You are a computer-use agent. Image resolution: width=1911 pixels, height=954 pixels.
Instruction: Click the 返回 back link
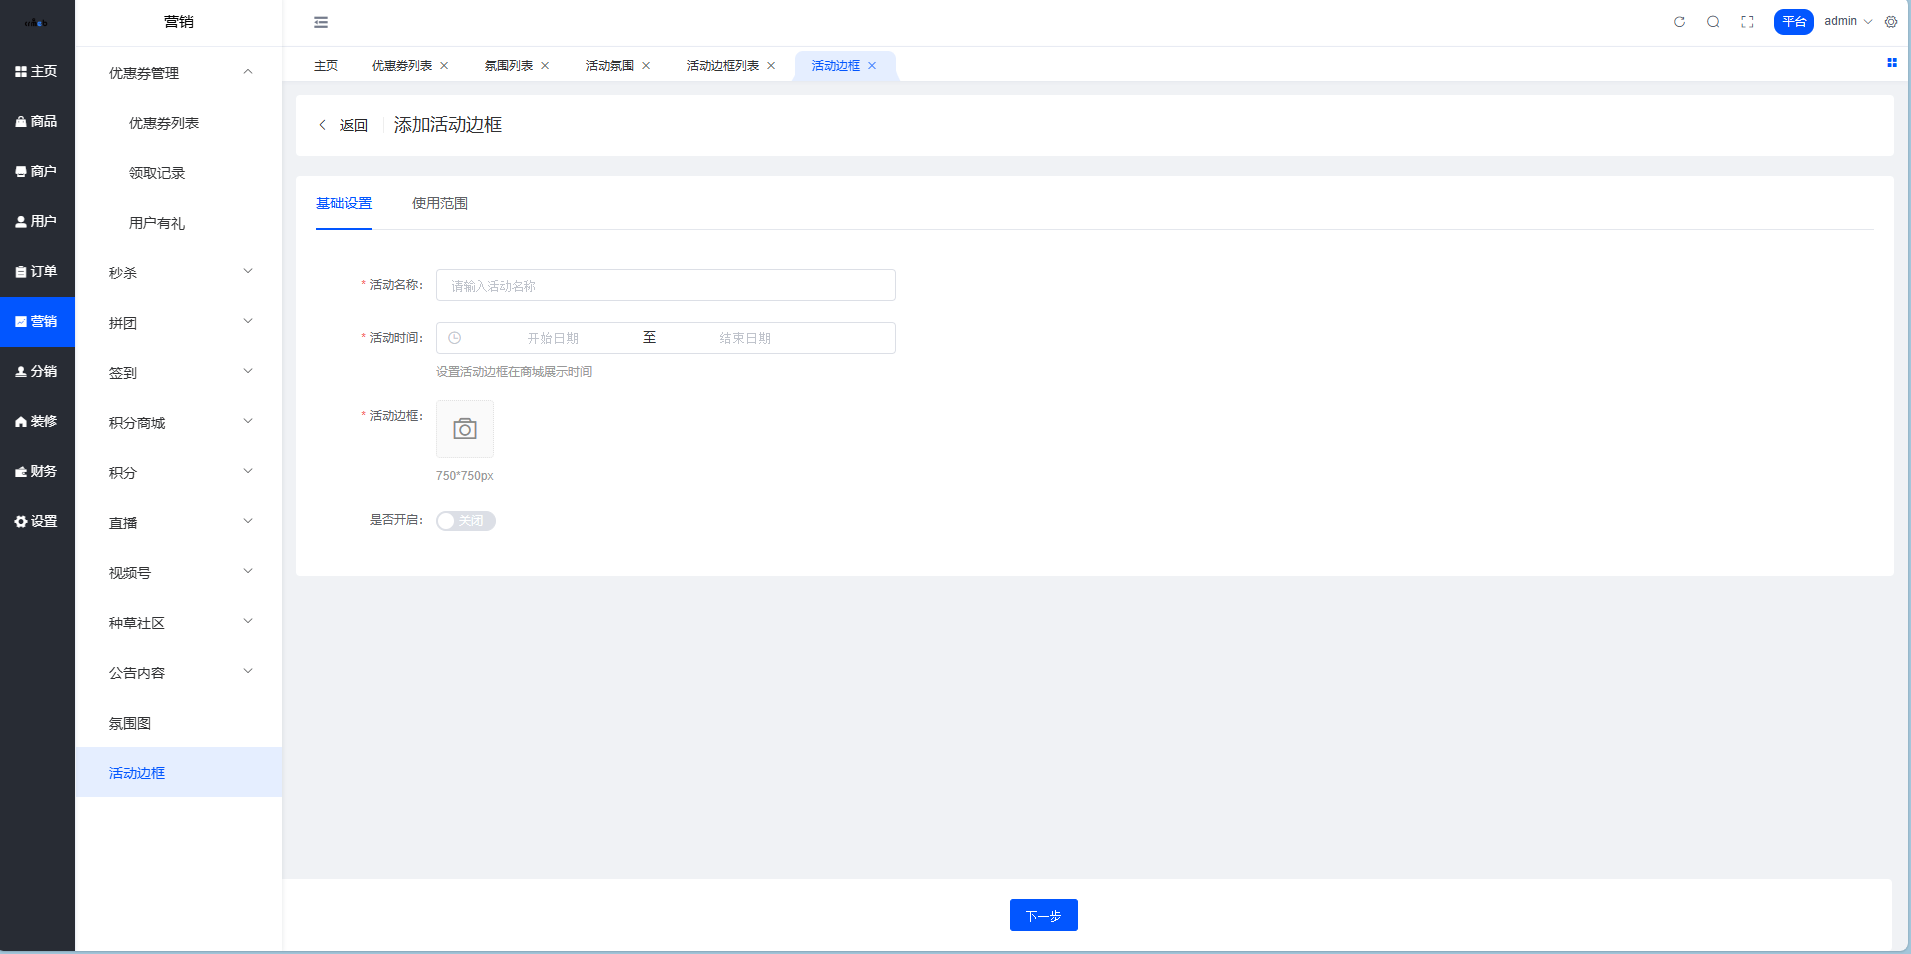pos(344,125)
